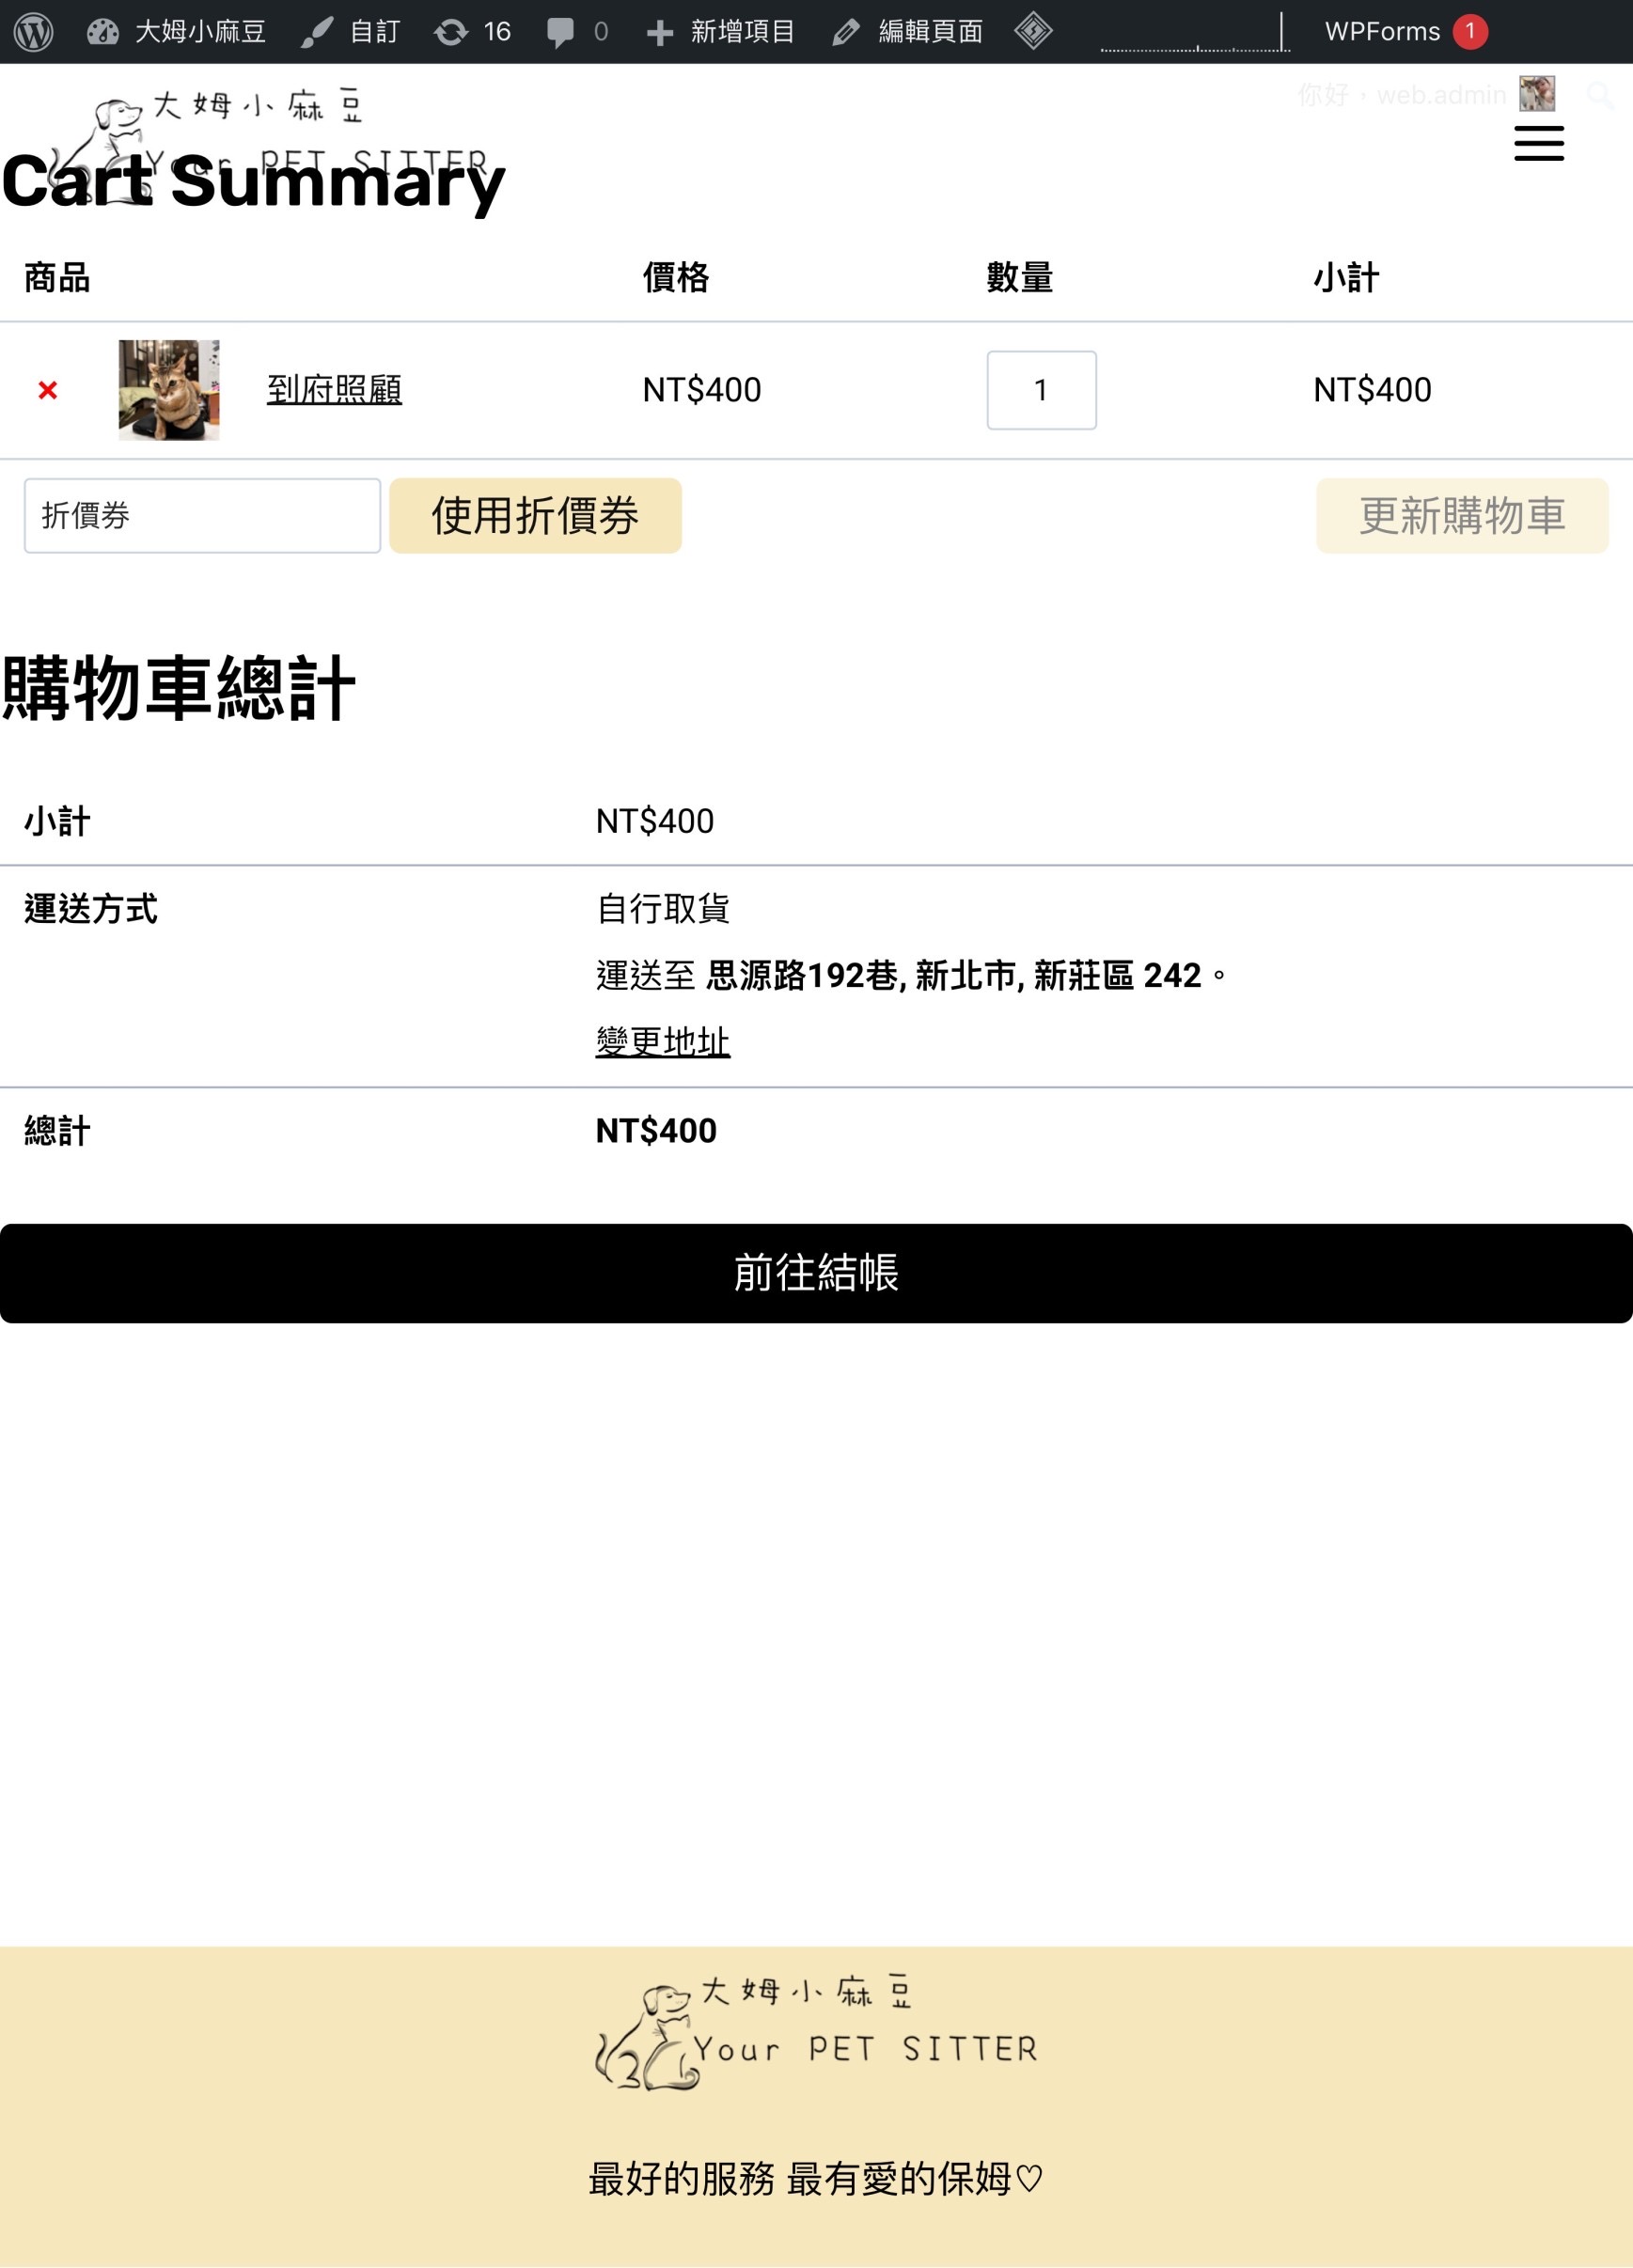1633x2268 pixels.
Task: Focus the quantity box for 到府照顧
Action: pyautogui.click(x=1040, y=390)
